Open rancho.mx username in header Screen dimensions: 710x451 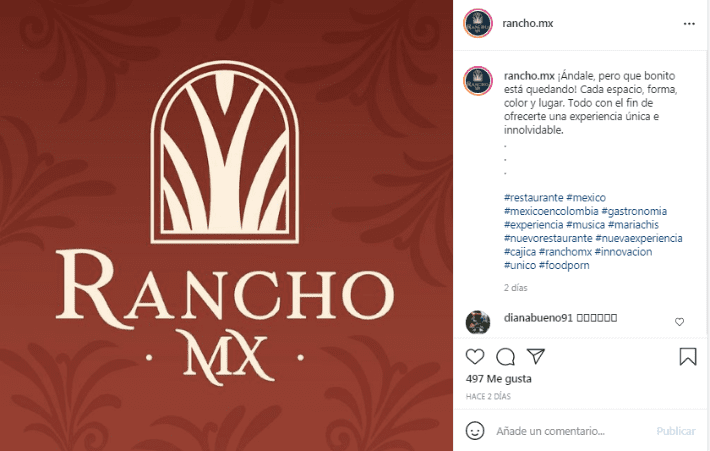[x=528, y=23]
